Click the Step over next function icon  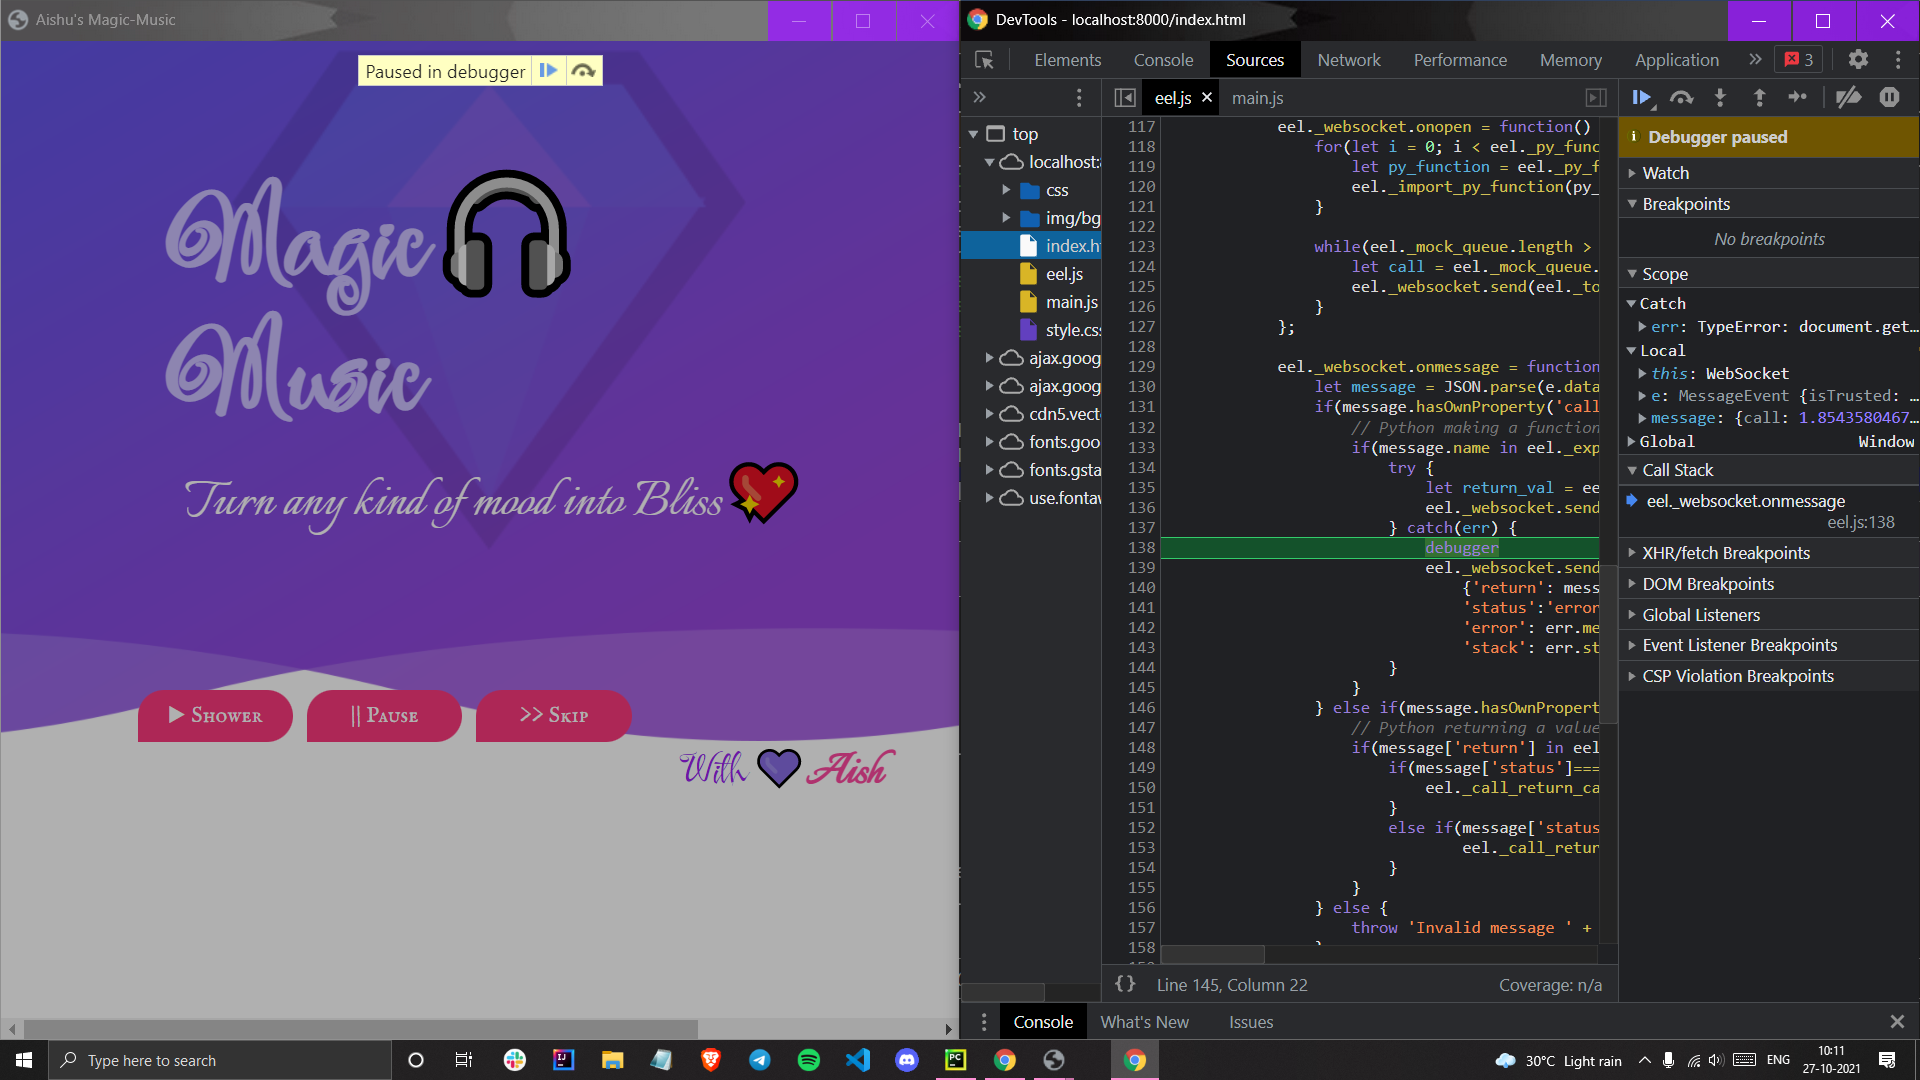click(1681, 97)
